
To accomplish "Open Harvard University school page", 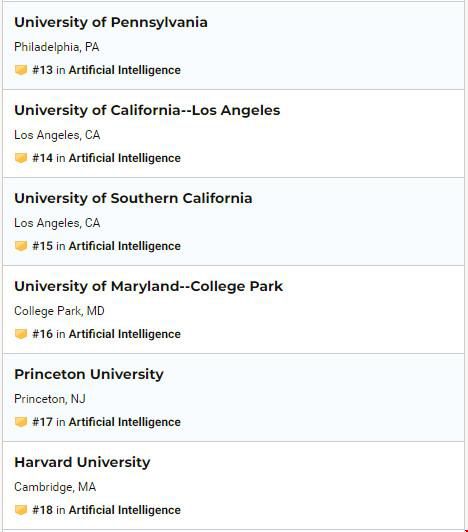I will click(82, 462).
